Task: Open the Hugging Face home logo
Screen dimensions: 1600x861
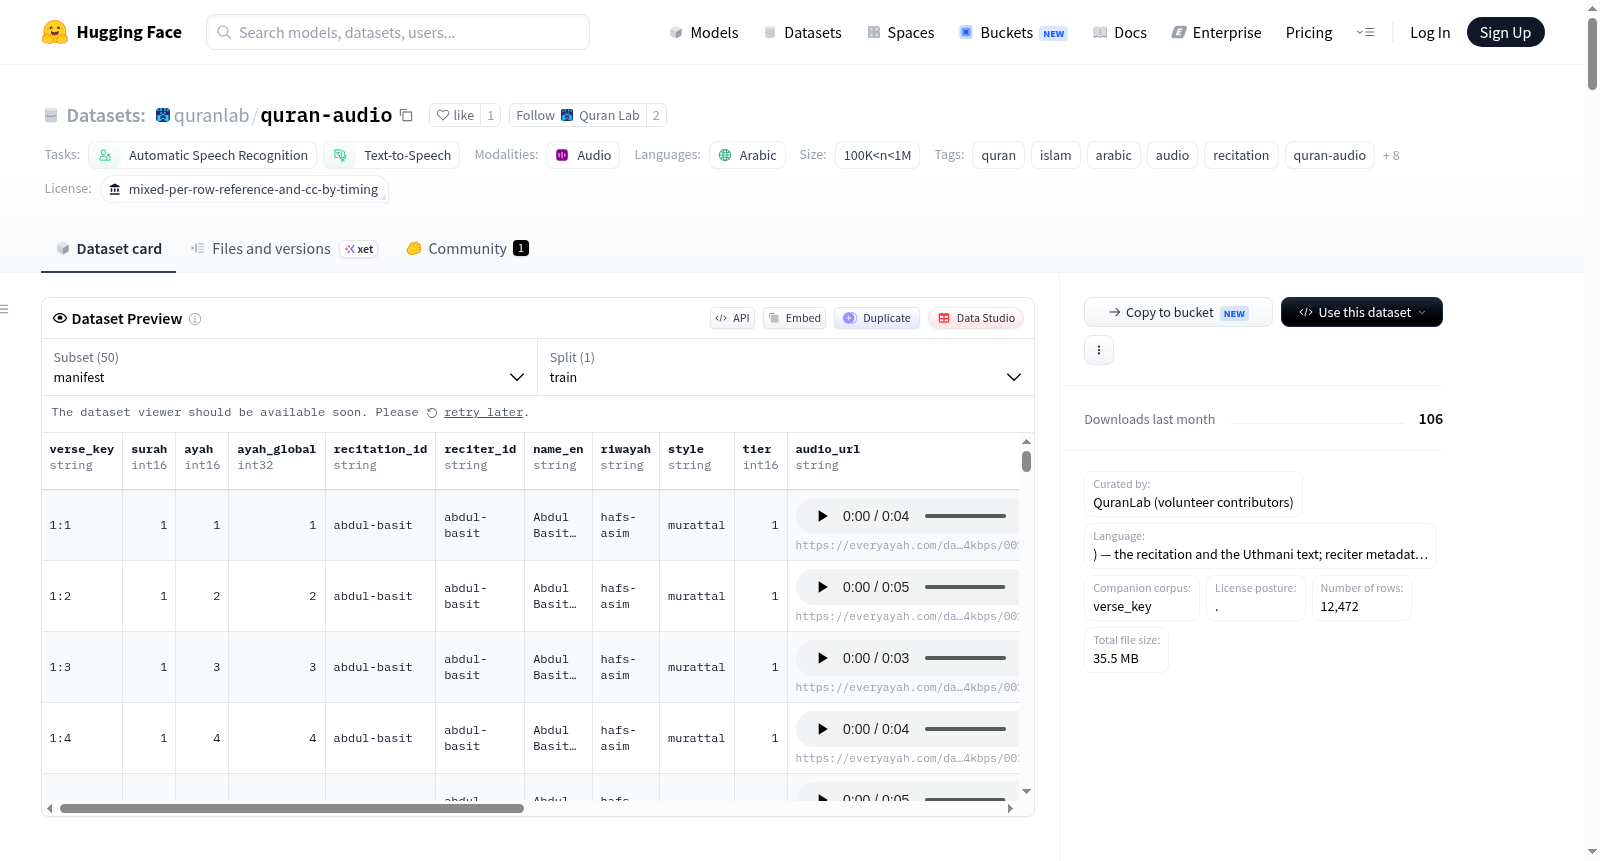Action: (112, 32)
